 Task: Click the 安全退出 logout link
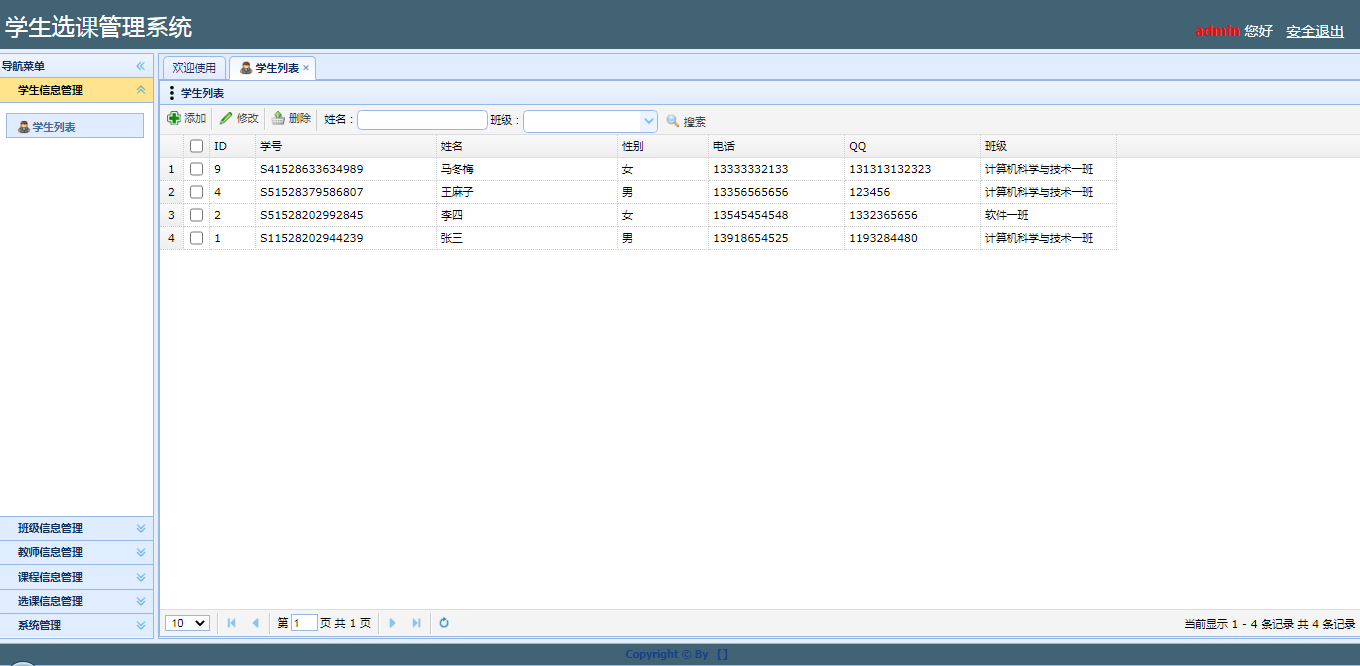pos(1314,31)
